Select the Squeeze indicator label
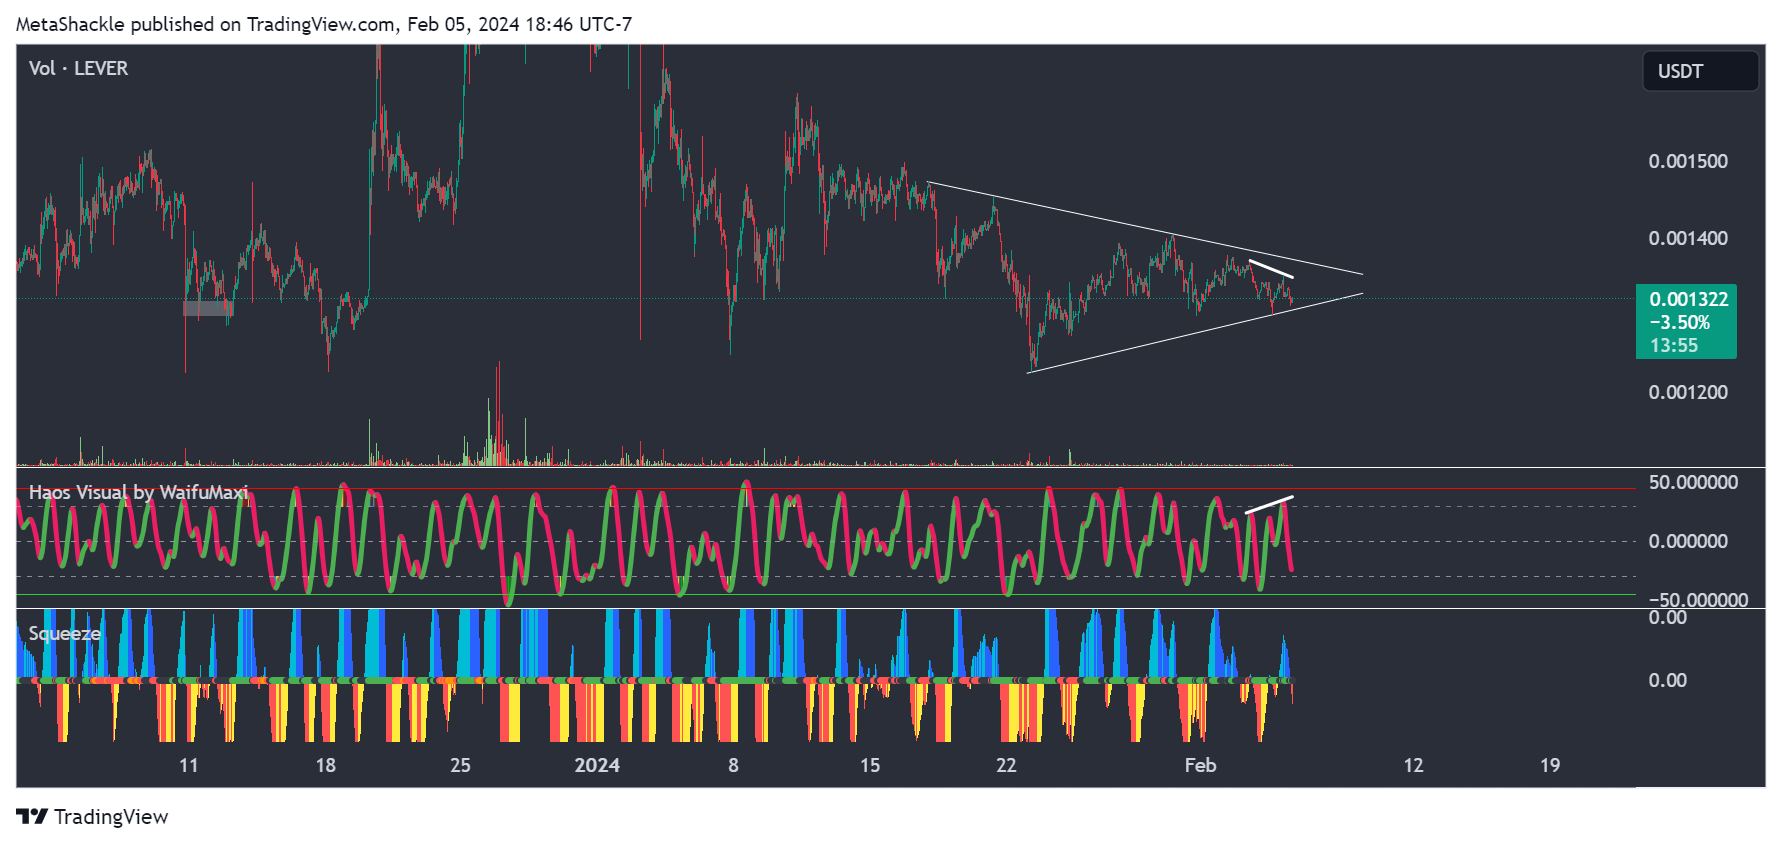This screenshot has height=845, width=1782. 64,634
